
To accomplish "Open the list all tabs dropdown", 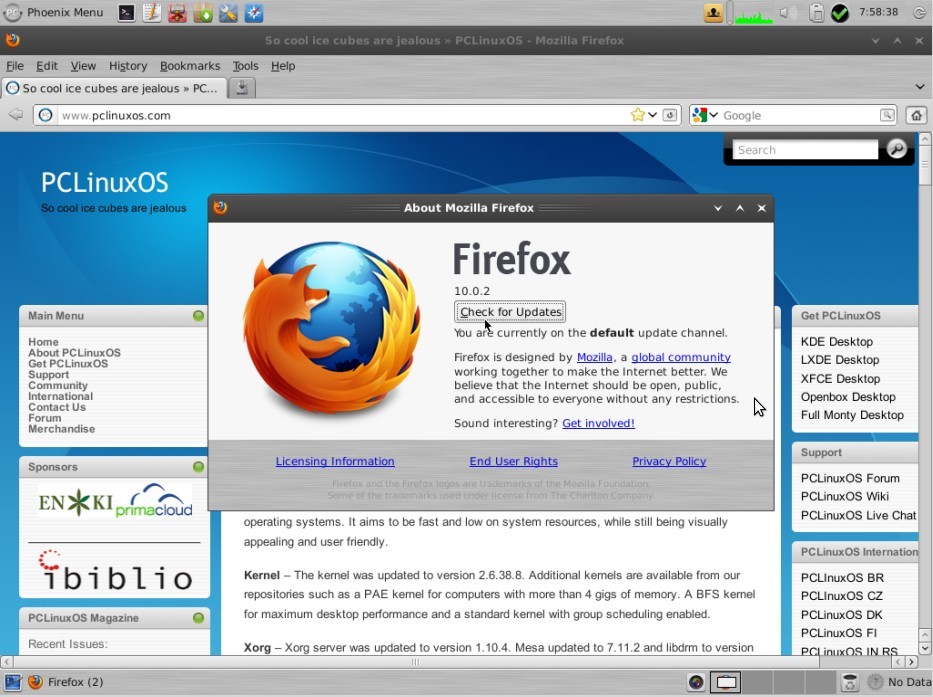I will [x=919, y=88].
